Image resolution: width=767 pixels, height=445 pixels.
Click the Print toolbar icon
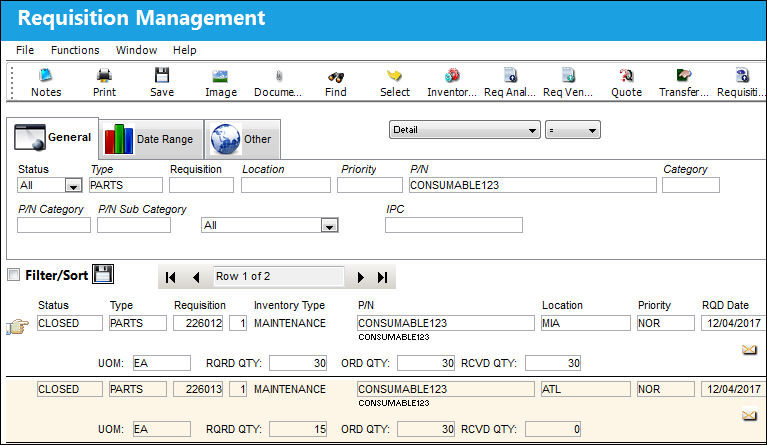tap(104, 76)
